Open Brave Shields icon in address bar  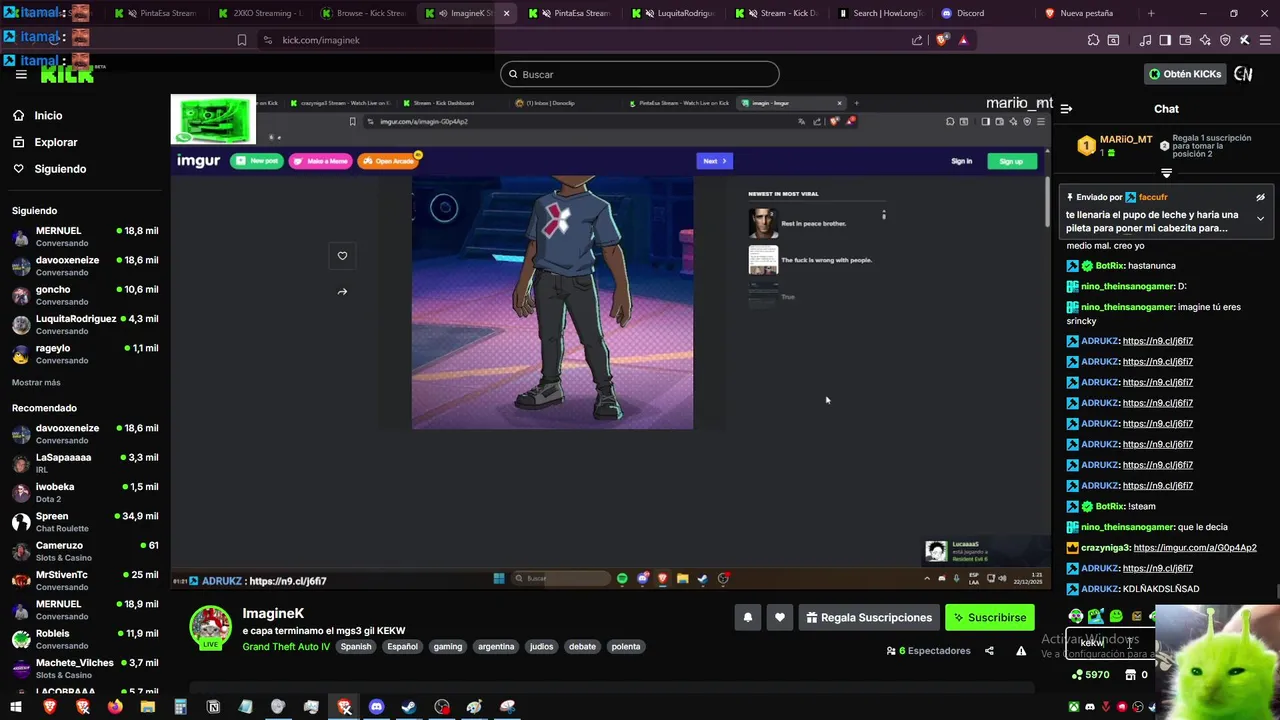(x=942, y=40)
